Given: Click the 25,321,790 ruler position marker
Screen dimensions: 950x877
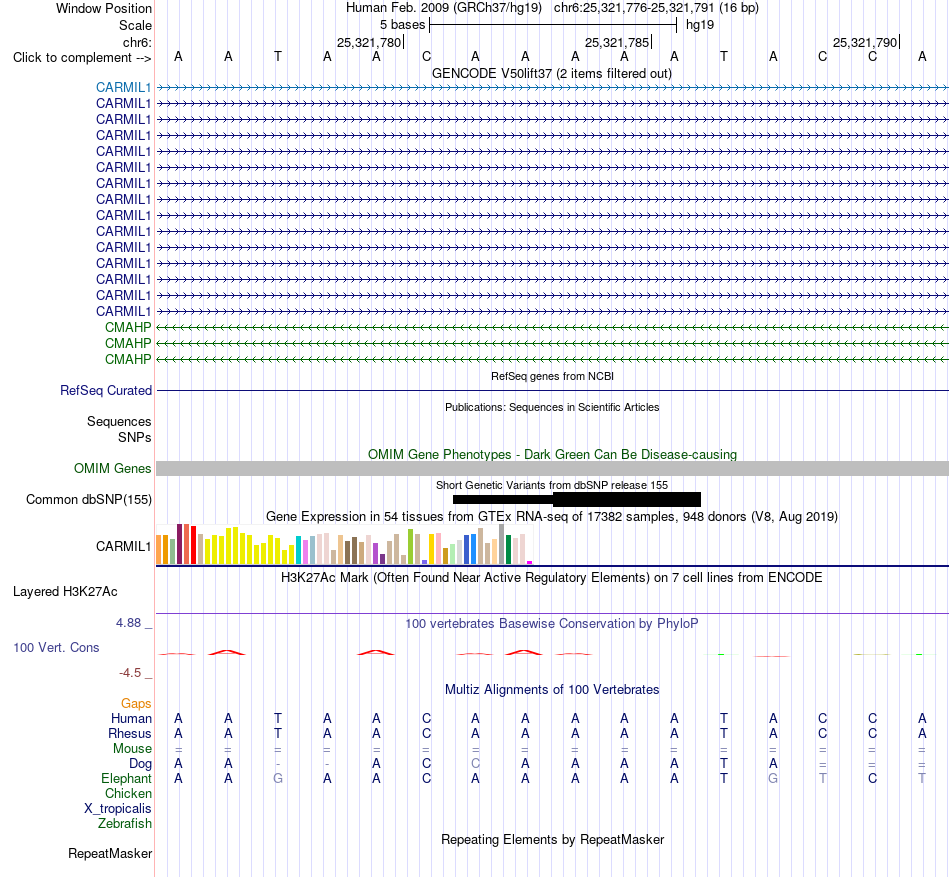Looking at the screenshot, I should point(865,42).
